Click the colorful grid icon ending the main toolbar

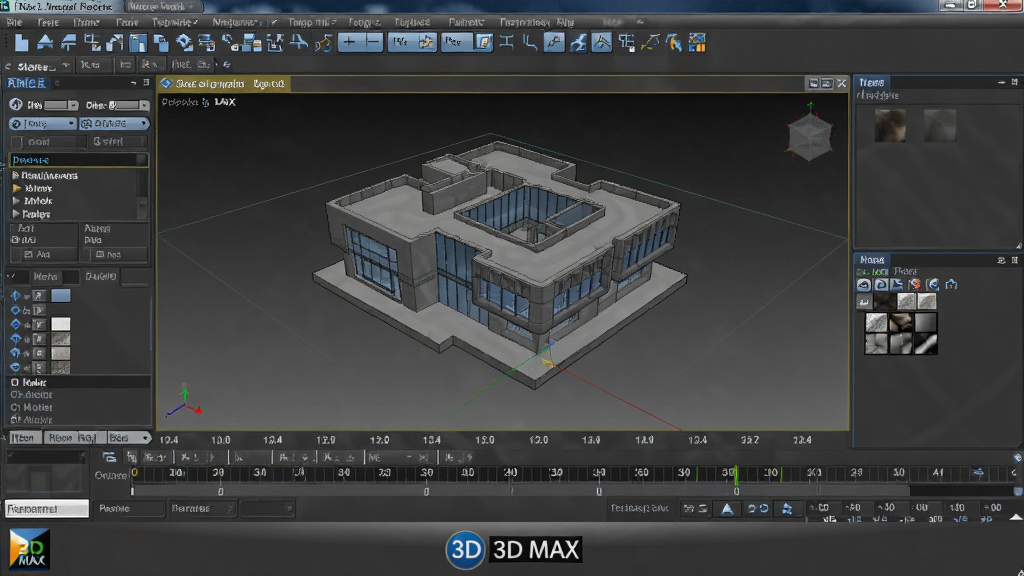pyautogui.click(x=697, y=43)
